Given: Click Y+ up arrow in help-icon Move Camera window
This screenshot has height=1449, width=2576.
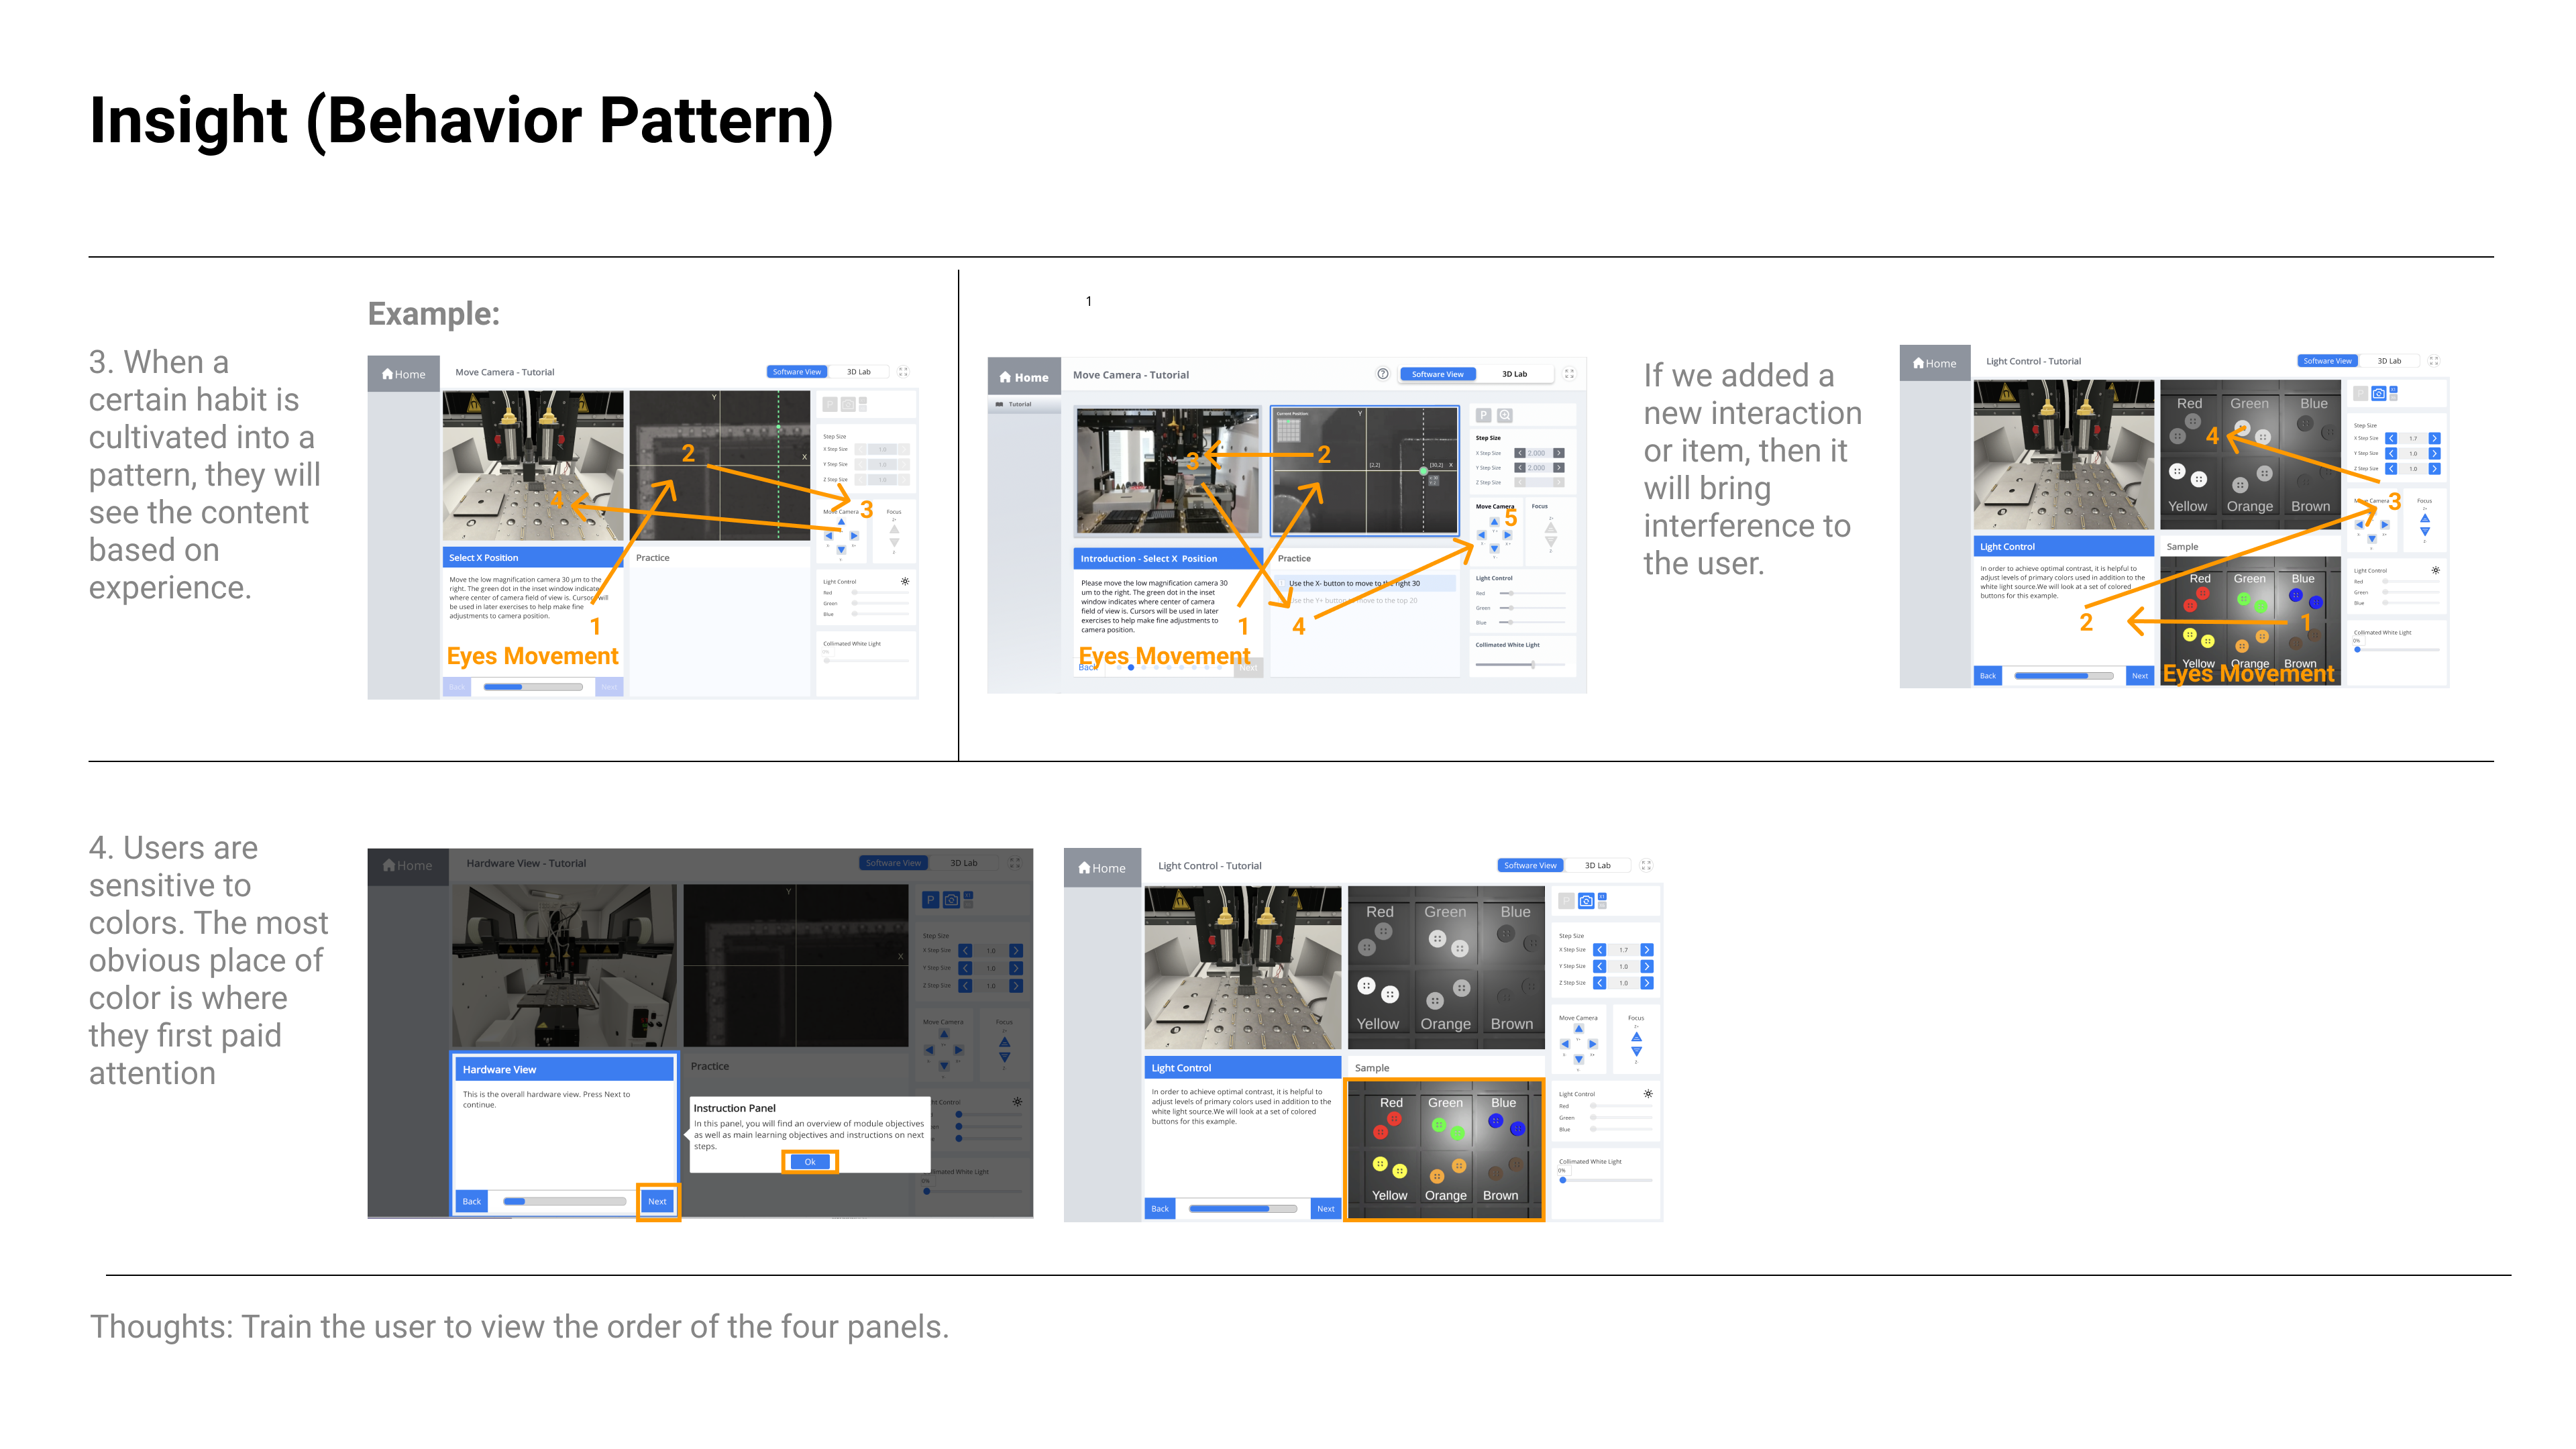Looking at the screenshot, I should pos(1494,522).
